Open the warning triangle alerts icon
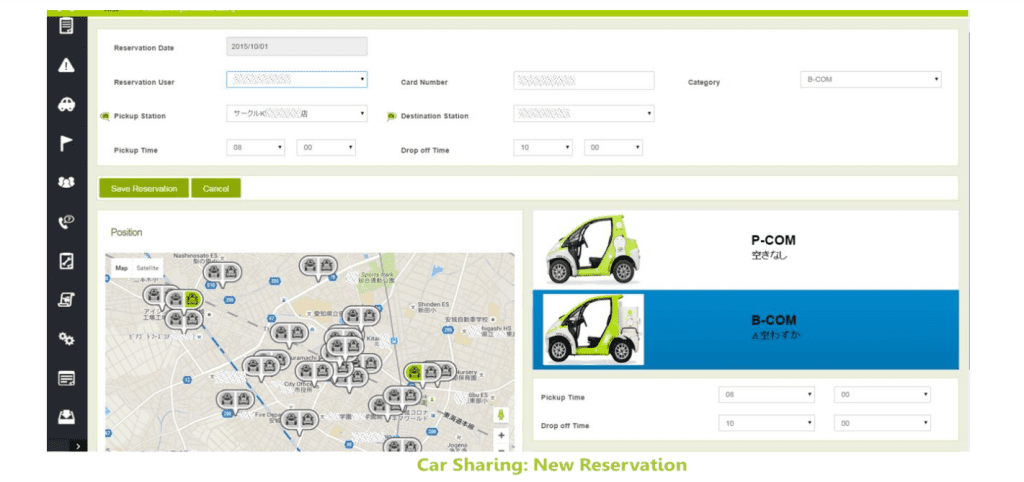 coord(66,65)
